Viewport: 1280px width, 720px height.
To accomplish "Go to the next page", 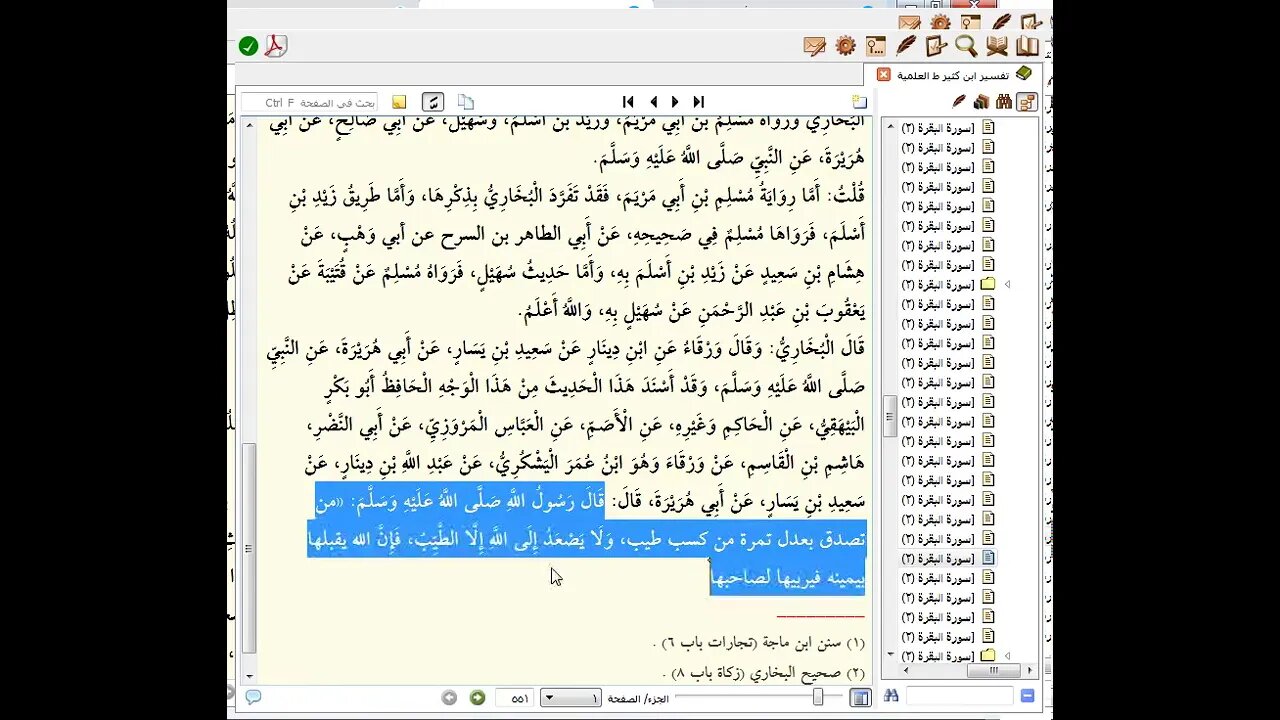I will [x=675, y=102].
